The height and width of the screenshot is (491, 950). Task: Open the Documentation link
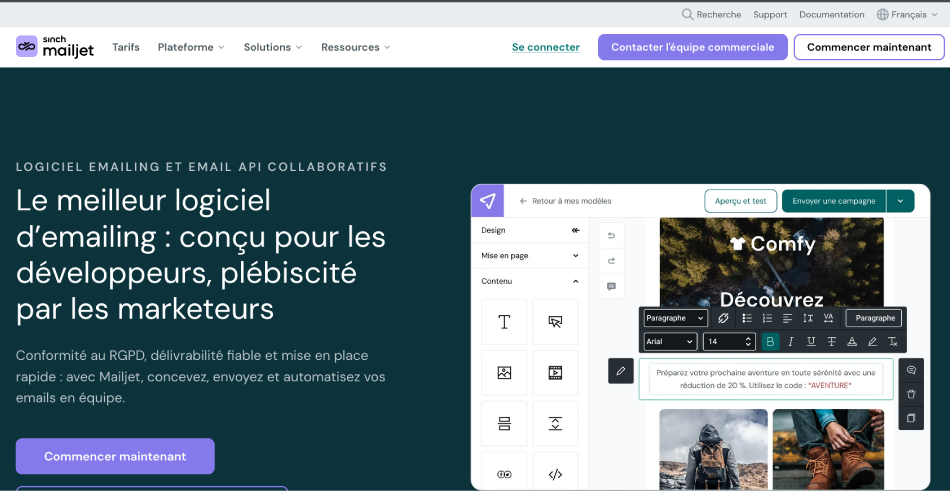(832, 15)
